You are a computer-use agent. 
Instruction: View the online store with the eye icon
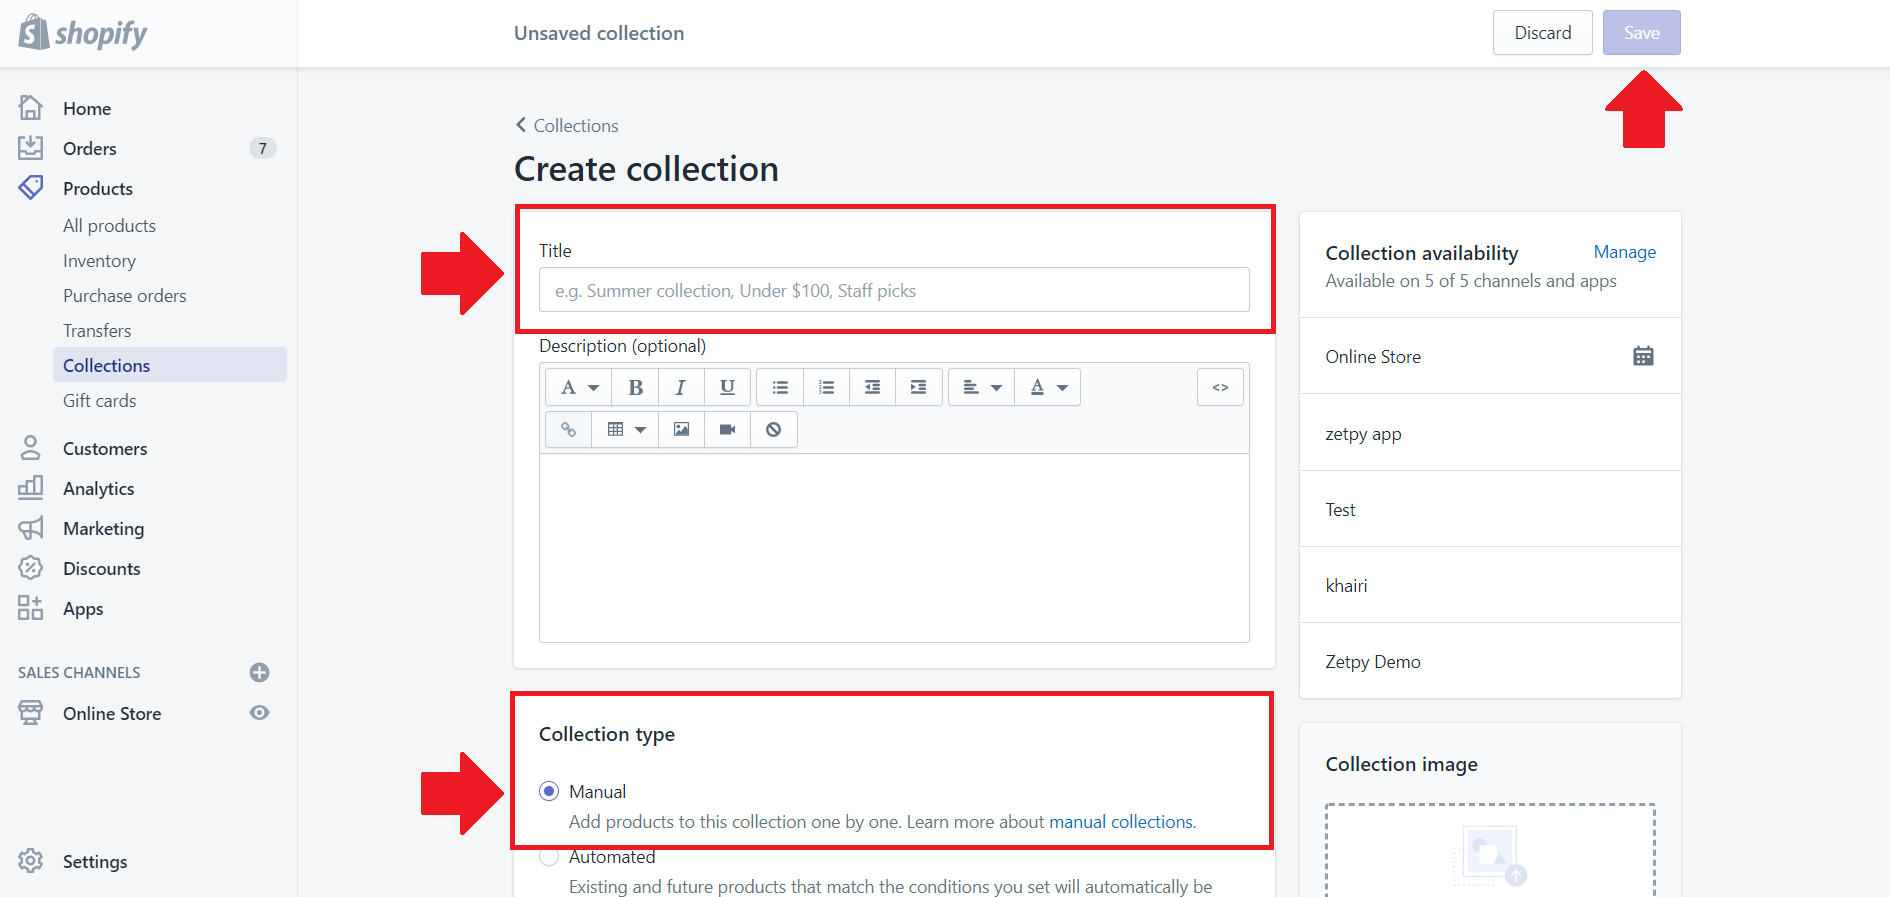(260, 713)
